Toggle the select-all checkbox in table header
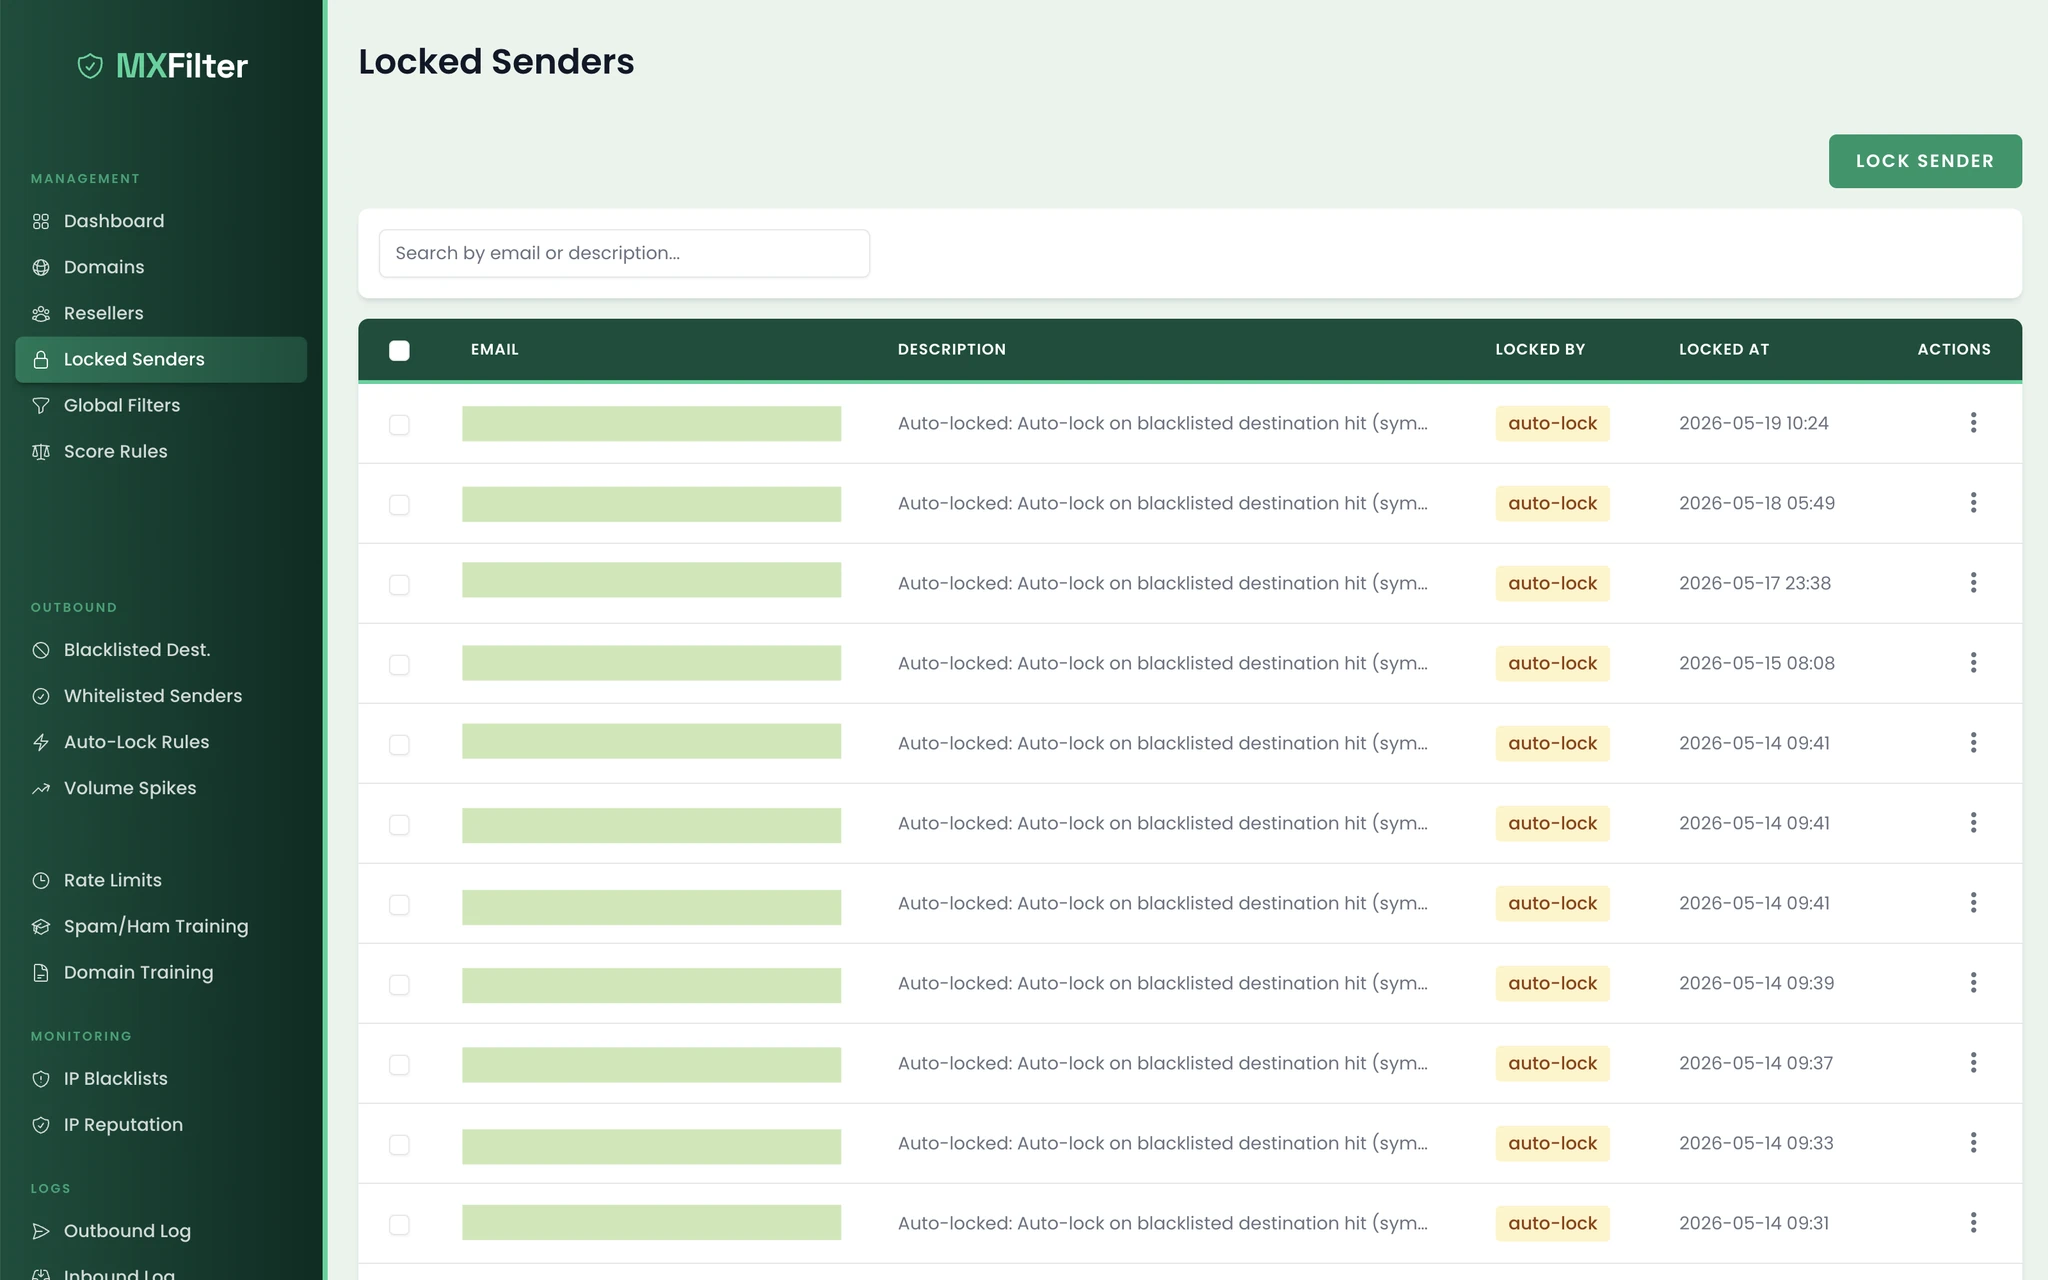This screenshot has height=1280, width=2048. 399,350
